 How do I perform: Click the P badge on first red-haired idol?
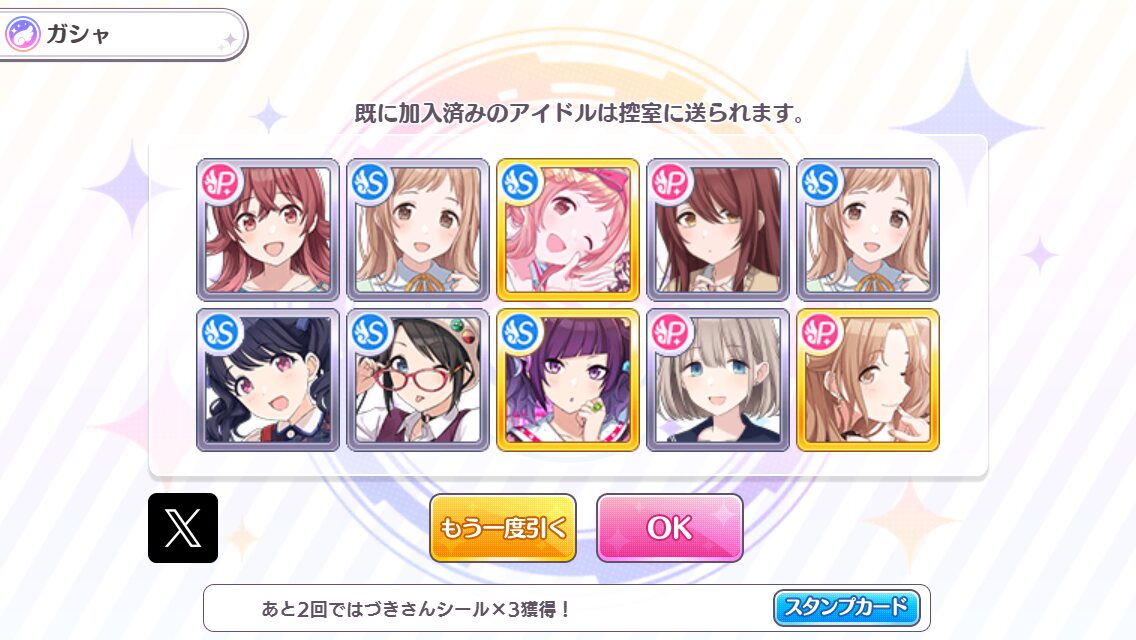(221, 182)
